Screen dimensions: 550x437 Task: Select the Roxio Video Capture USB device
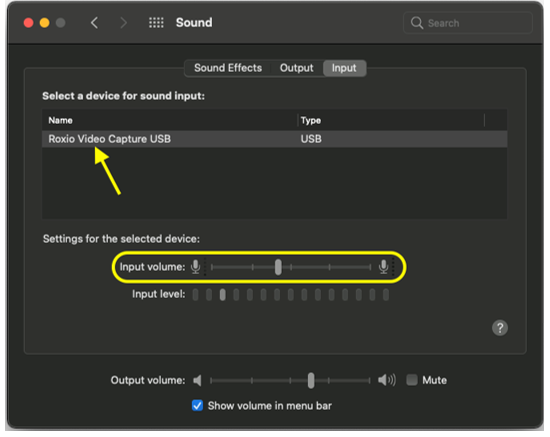274,139
